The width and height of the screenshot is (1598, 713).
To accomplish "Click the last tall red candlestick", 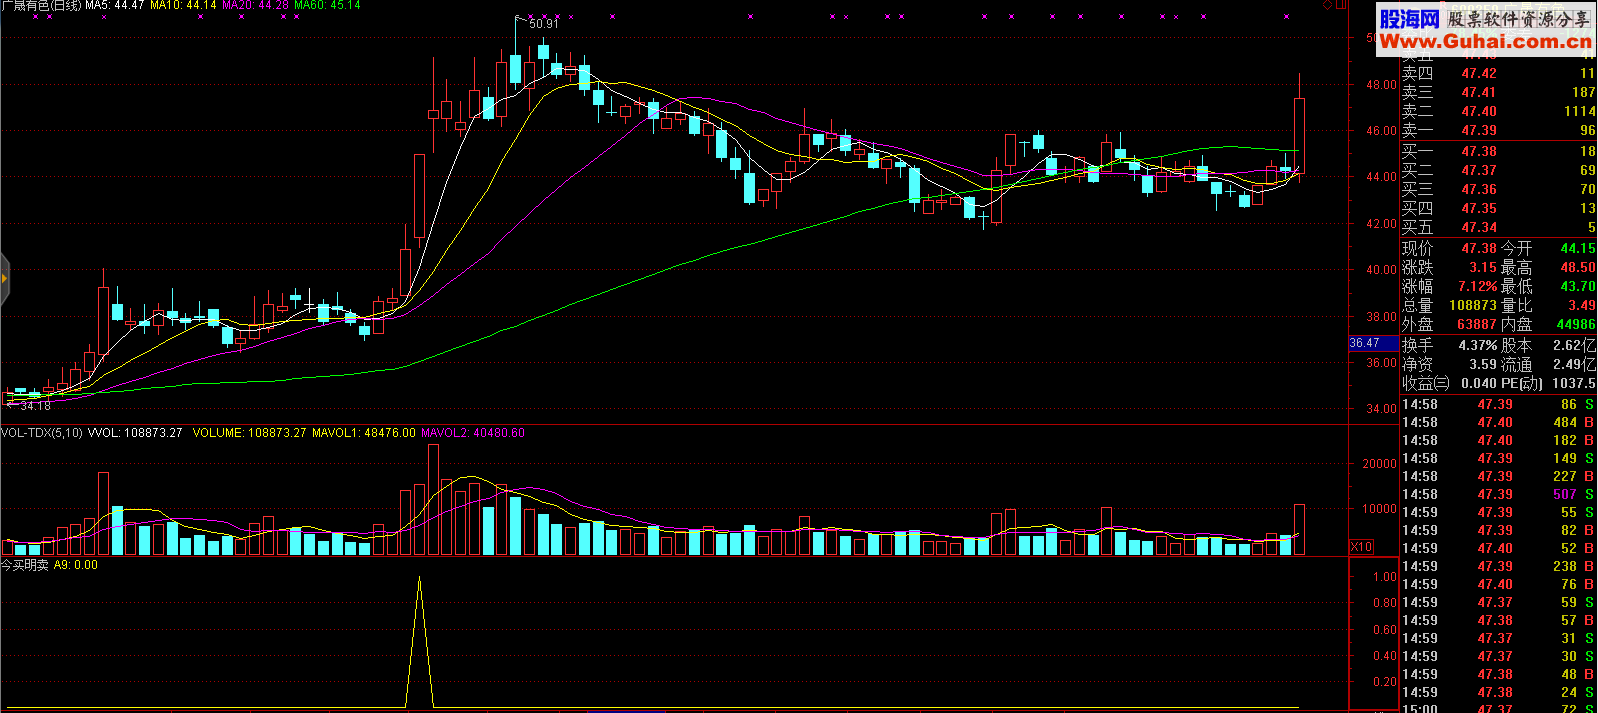I will pos(1299,135).
